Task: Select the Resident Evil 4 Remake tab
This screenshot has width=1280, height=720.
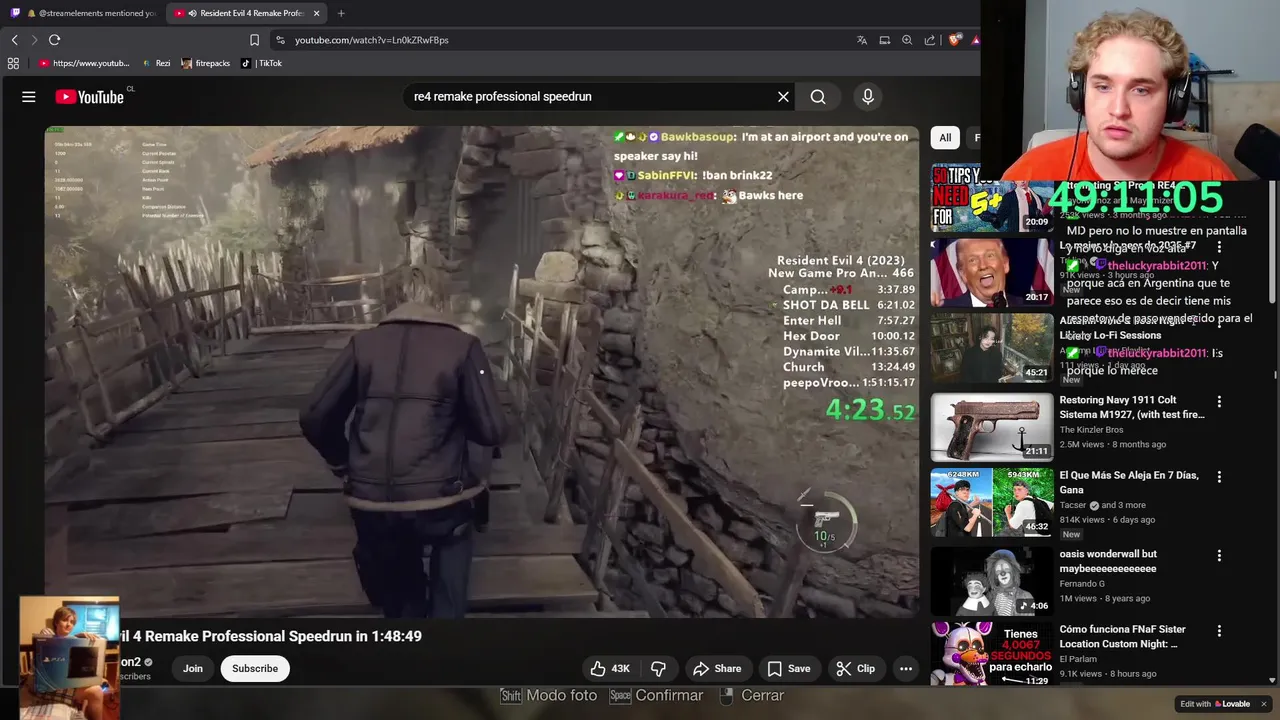Action: coord(246,13)
